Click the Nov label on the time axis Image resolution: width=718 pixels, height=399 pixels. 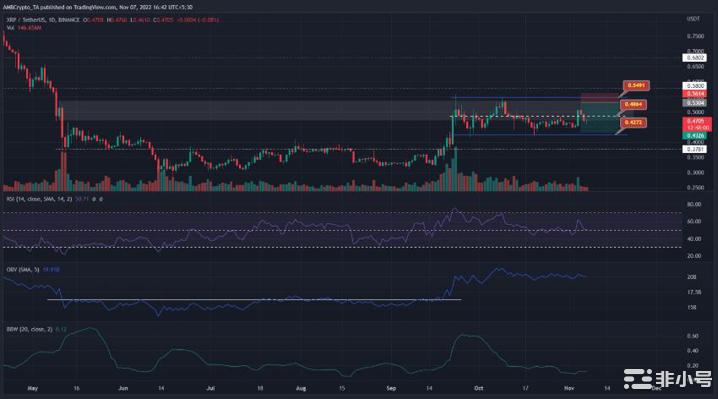pos(569,388)
